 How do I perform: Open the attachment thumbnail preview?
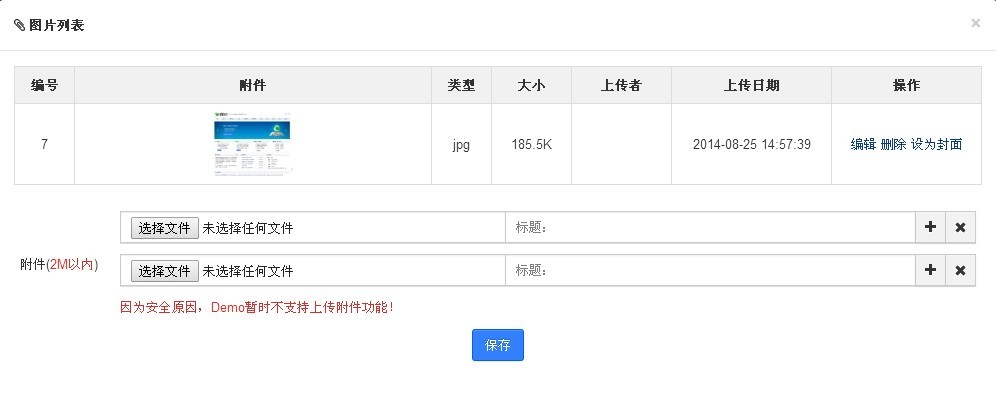252,144
